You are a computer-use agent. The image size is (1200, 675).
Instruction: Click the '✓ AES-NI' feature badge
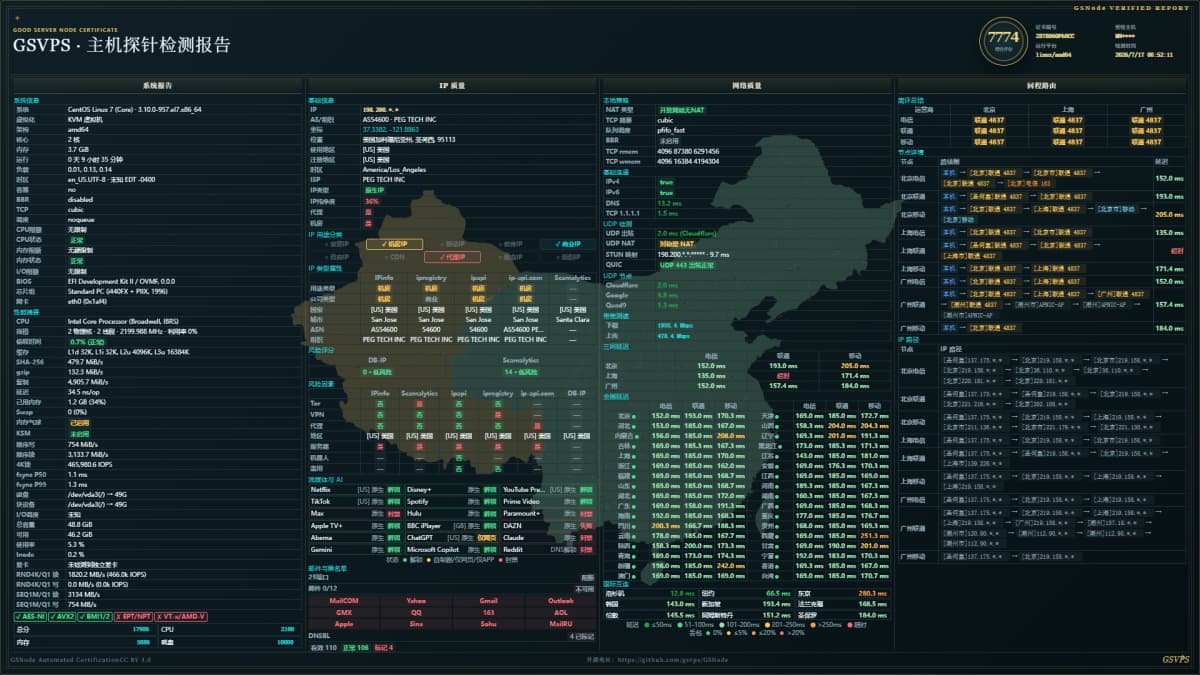pos(31,616)
